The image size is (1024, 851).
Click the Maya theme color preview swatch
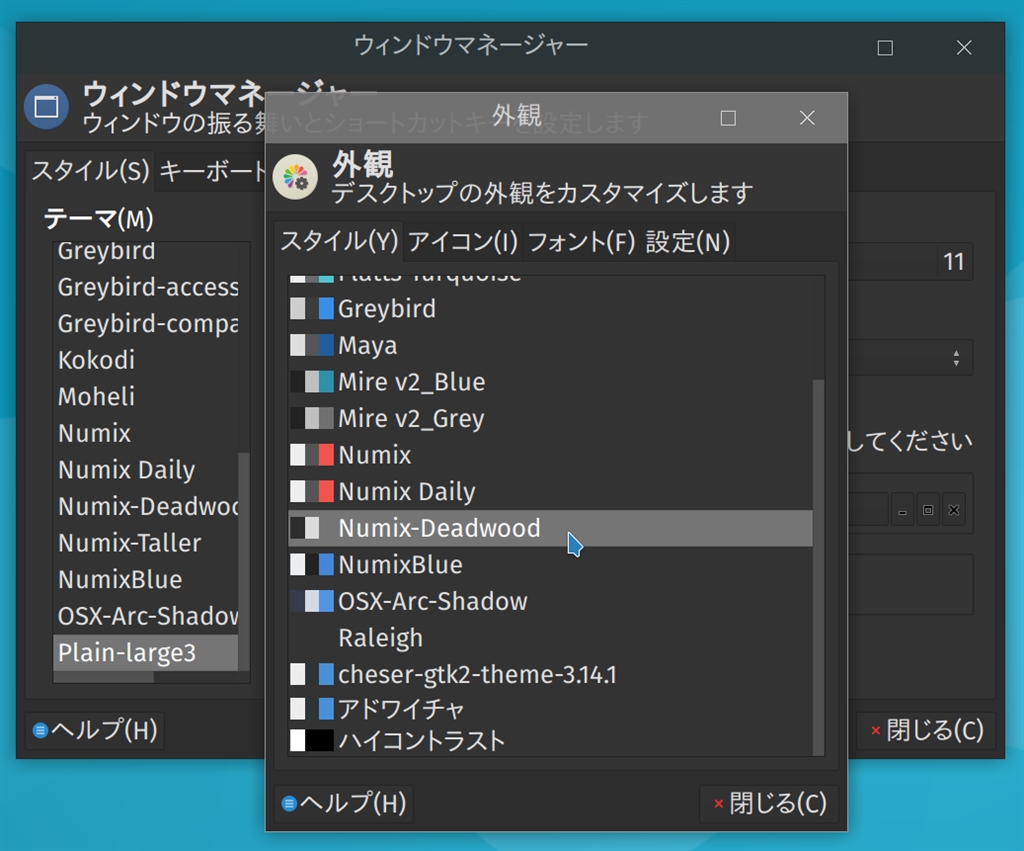pyautogui.click(x=312, y=345)
